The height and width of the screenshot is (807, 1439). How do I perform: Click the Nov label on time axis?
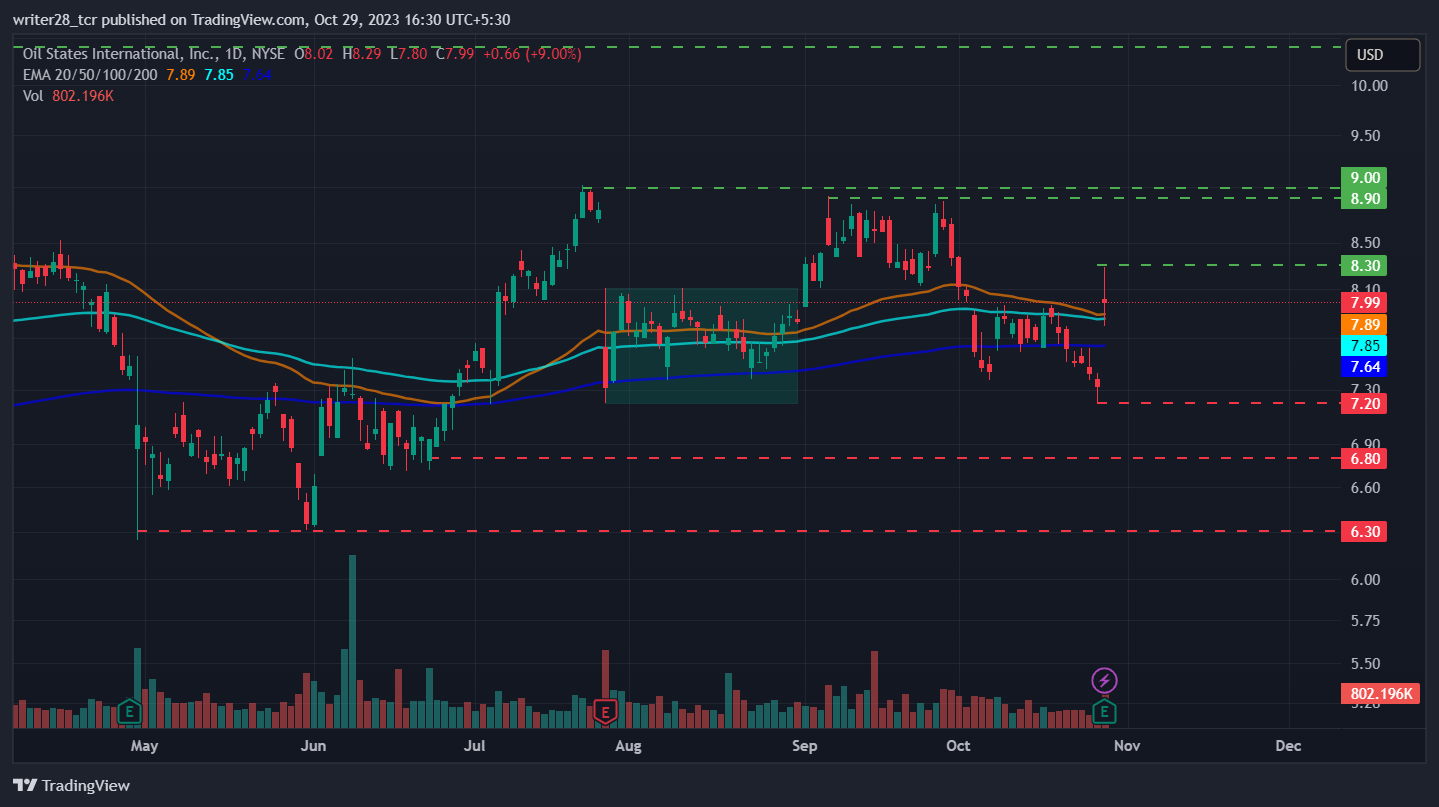pyautogui.click(x=1127, y=746)
